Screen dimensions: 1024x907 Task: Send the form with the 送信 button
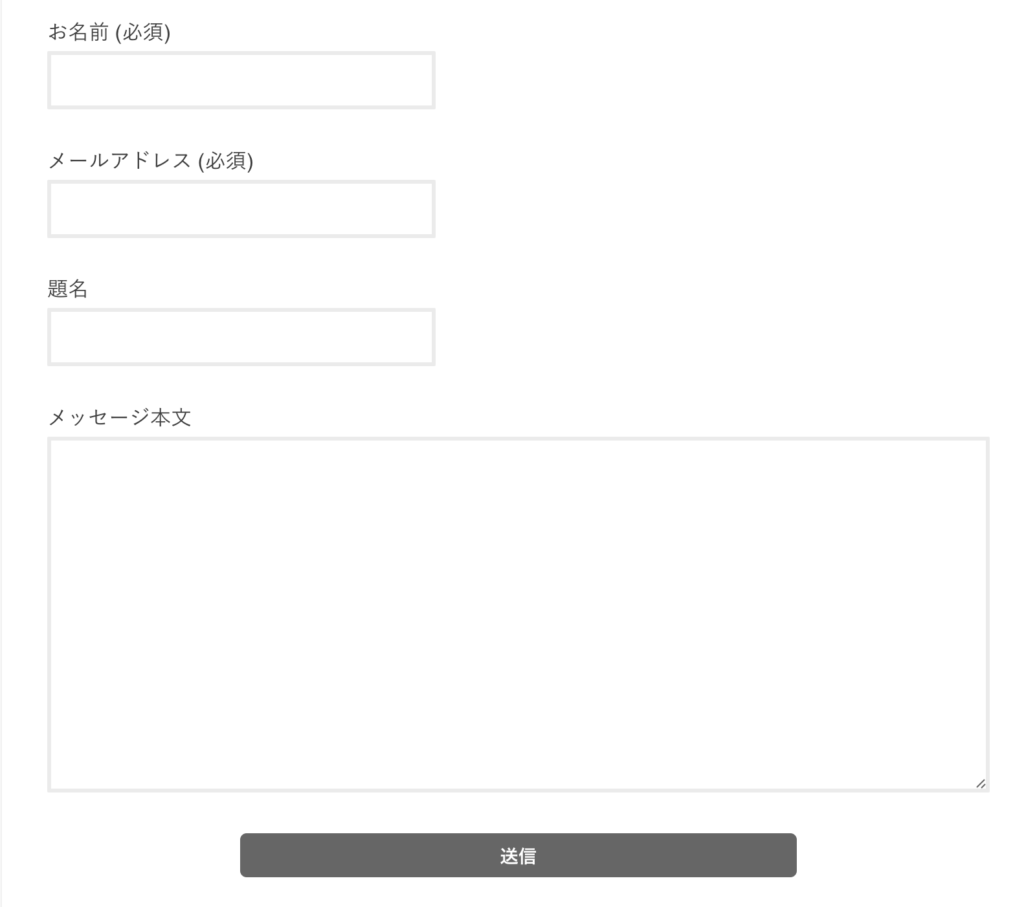coord(518,856)
